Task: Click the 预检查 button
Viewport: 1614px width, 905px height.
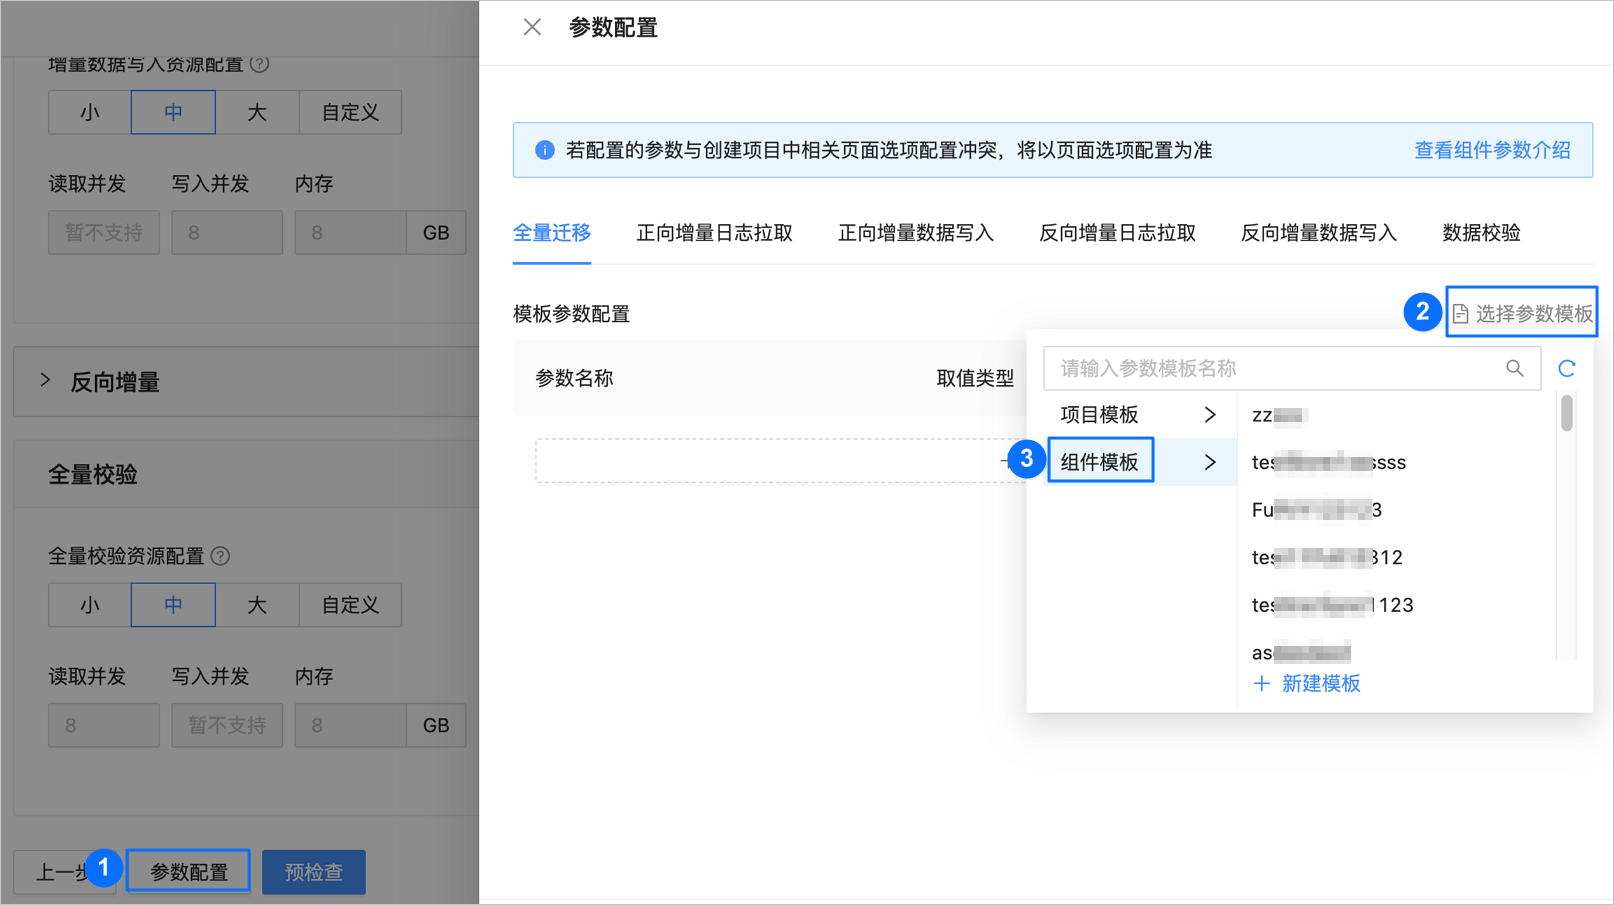Action: [314, 872]
